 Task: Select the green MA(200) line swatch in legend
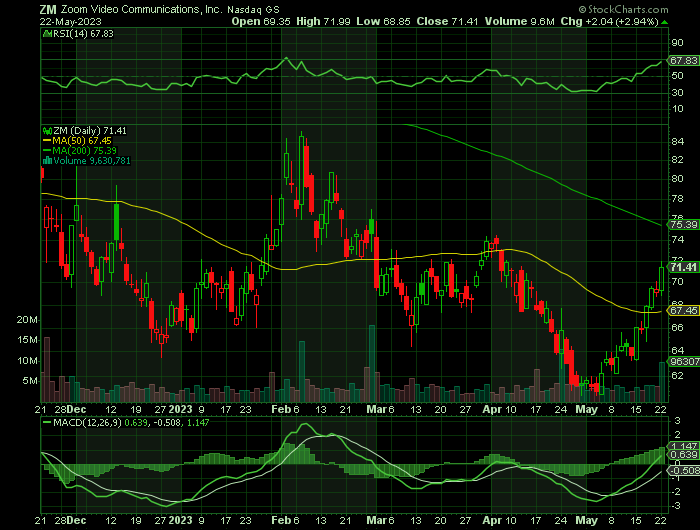click(x=47, y=150)
